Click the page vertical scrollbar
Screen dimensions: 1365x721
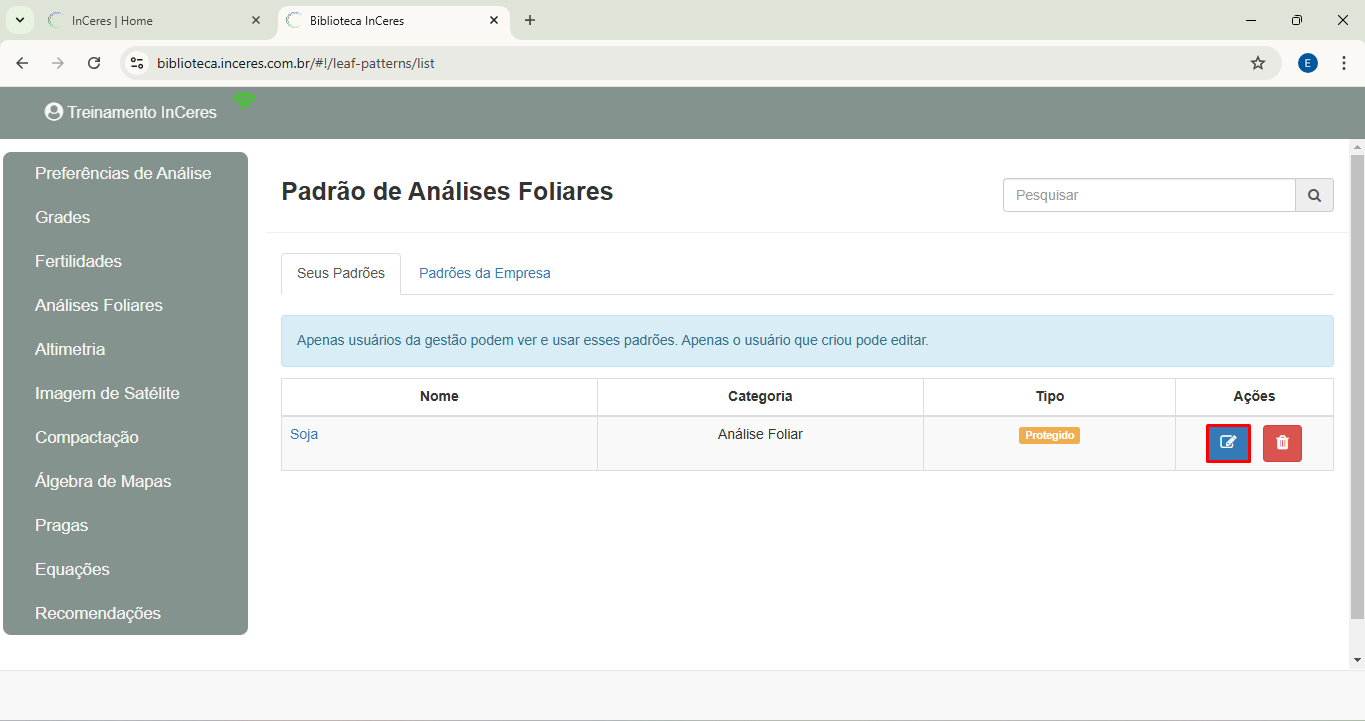1357,386
